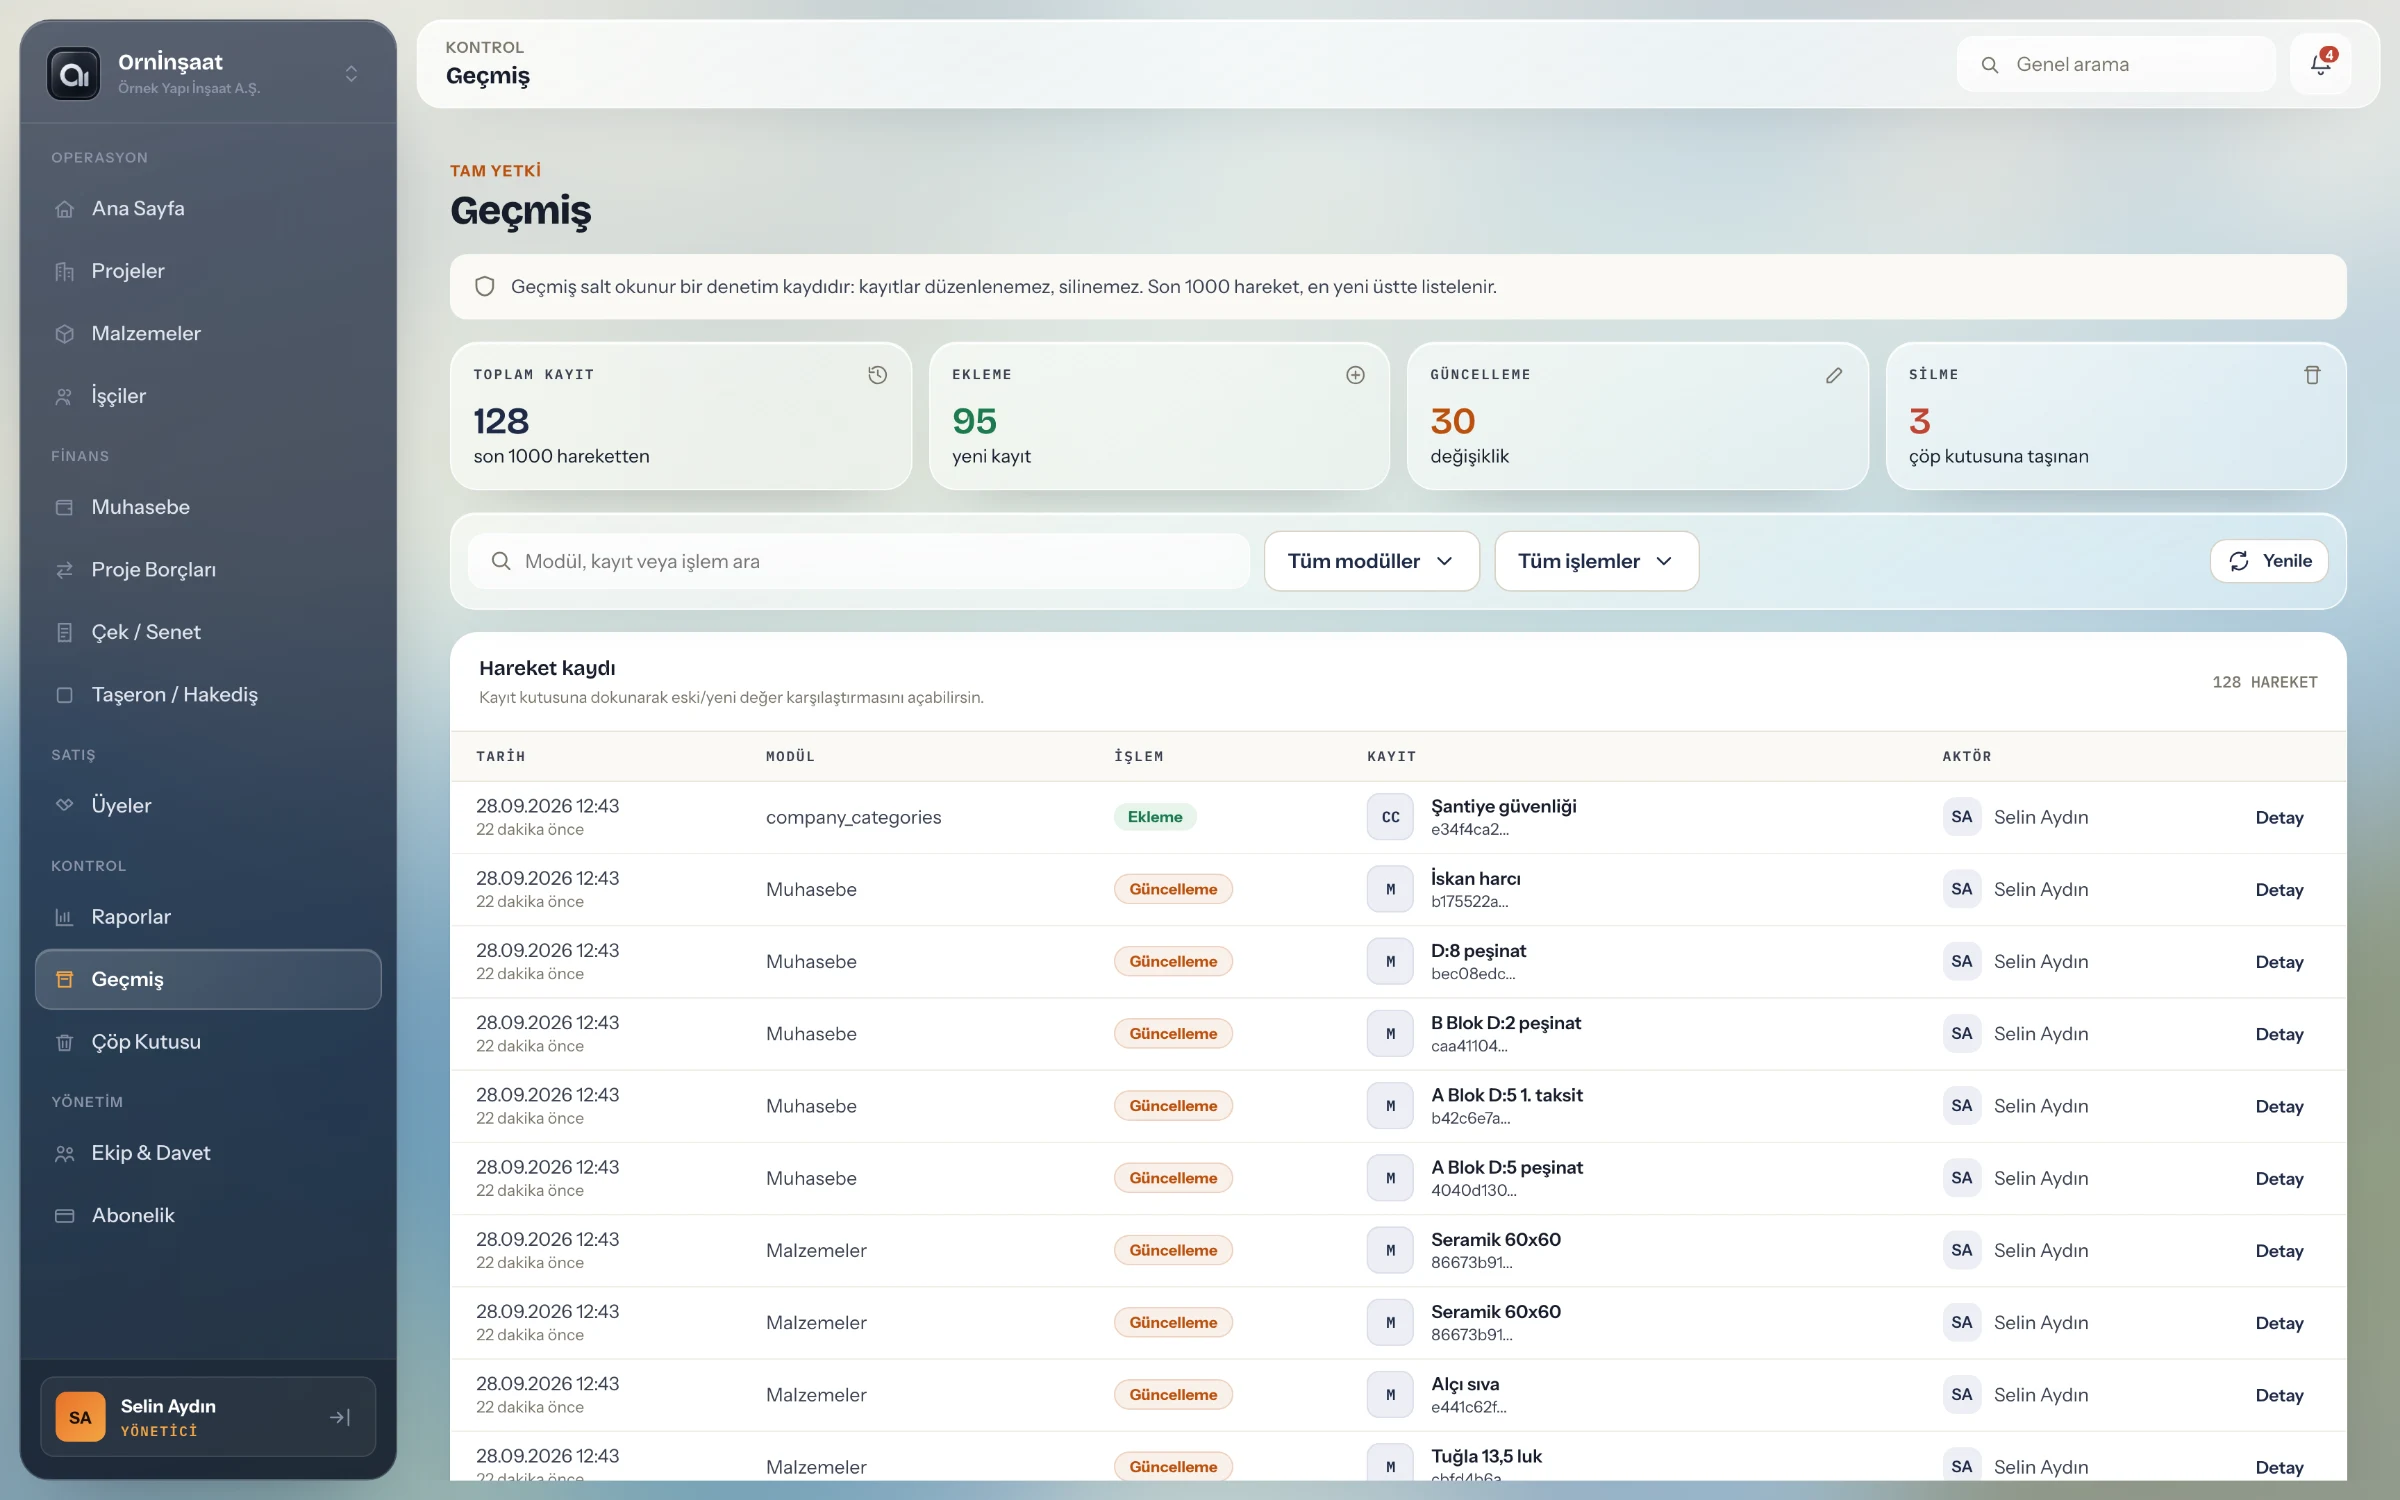Screen dimensions: 2400x1500
Task: Click the history clock icon on Toplam Kayıt card
Action: pos(877,375)
